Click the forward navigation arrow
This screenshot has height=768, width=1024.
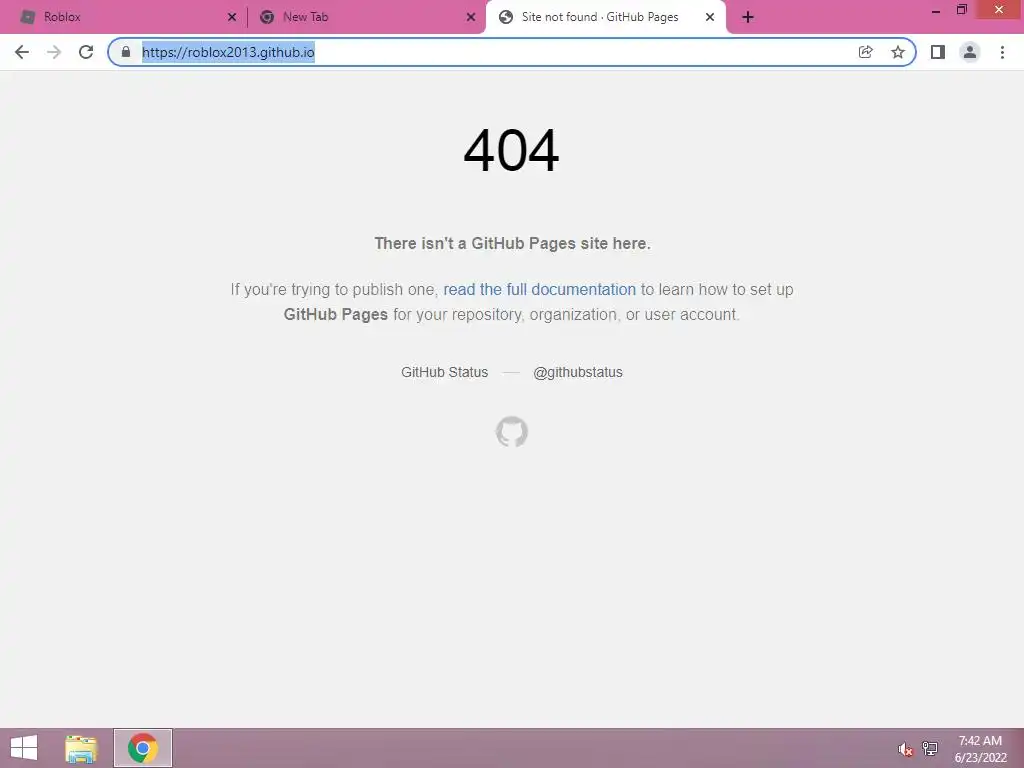coord(54,52)
